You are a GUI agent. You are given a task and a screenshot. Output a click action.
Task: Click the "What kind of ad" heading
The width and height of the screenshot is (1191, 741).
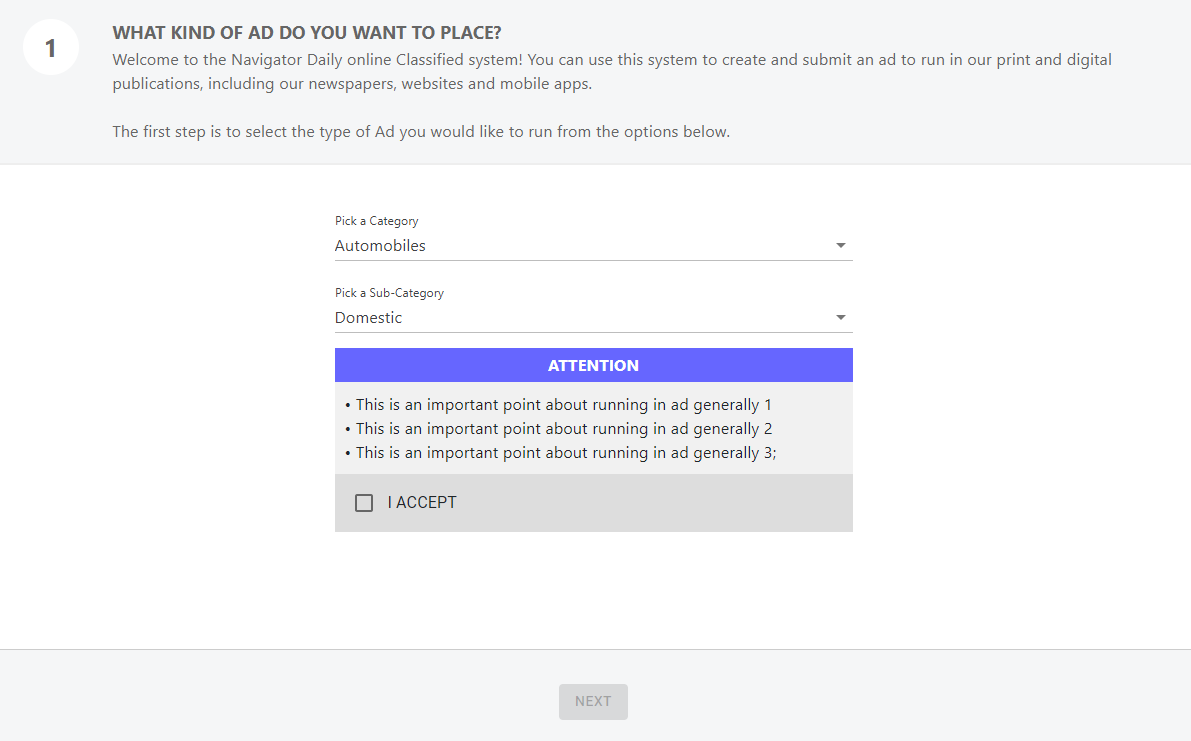coord(307,33)
